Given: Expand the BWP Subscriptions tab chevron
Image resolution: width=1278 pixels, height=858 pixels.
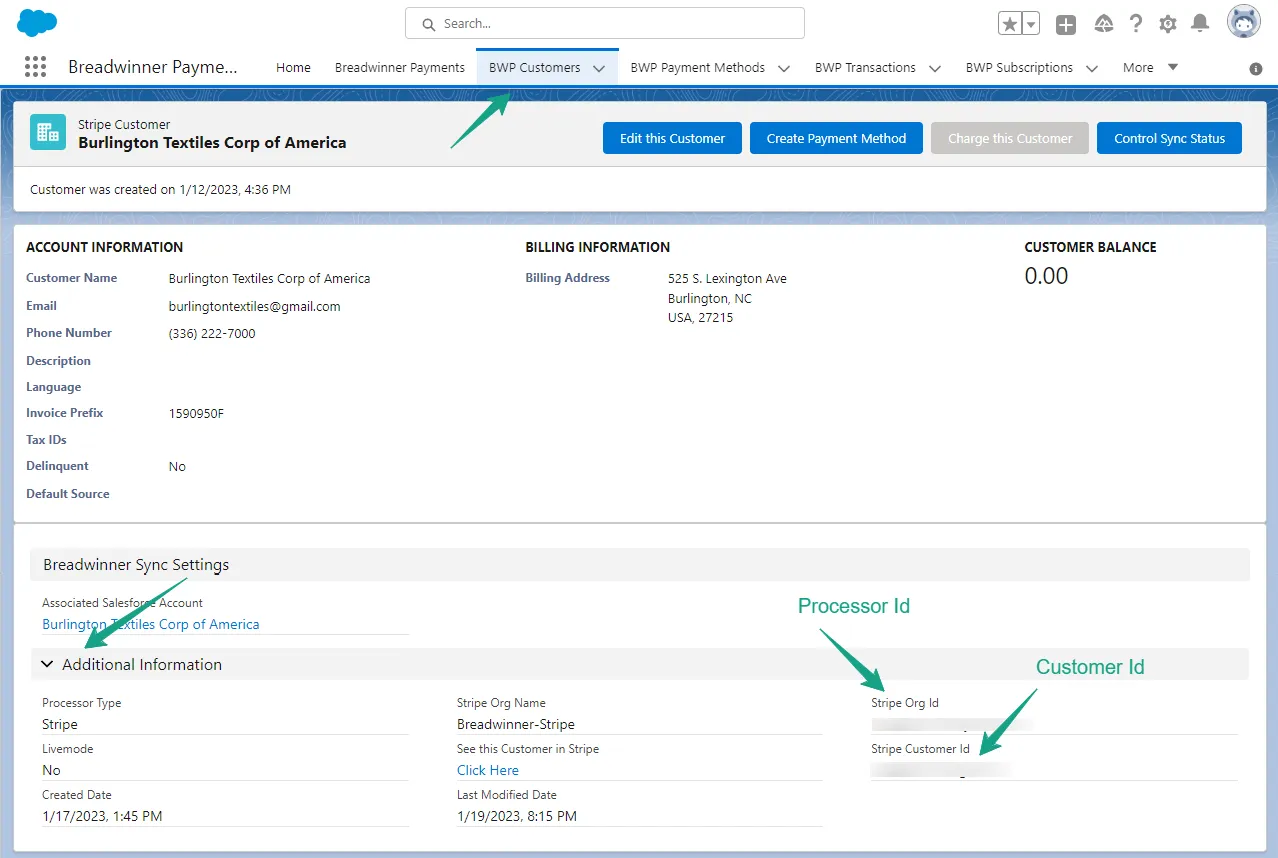Looking at the screenshot, I should pyautogui.click(x=1092, y=68).
